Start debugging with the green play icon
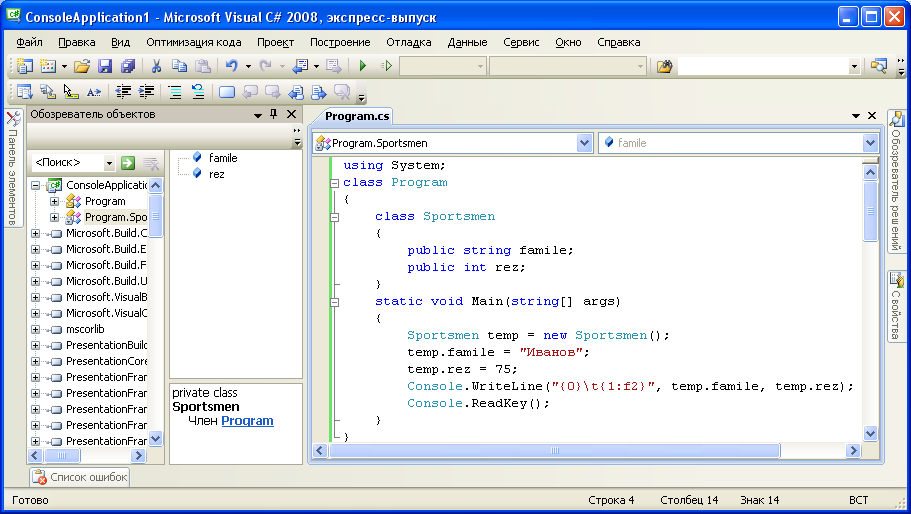This screenshot has width=911, height=514. coord(363,66)
